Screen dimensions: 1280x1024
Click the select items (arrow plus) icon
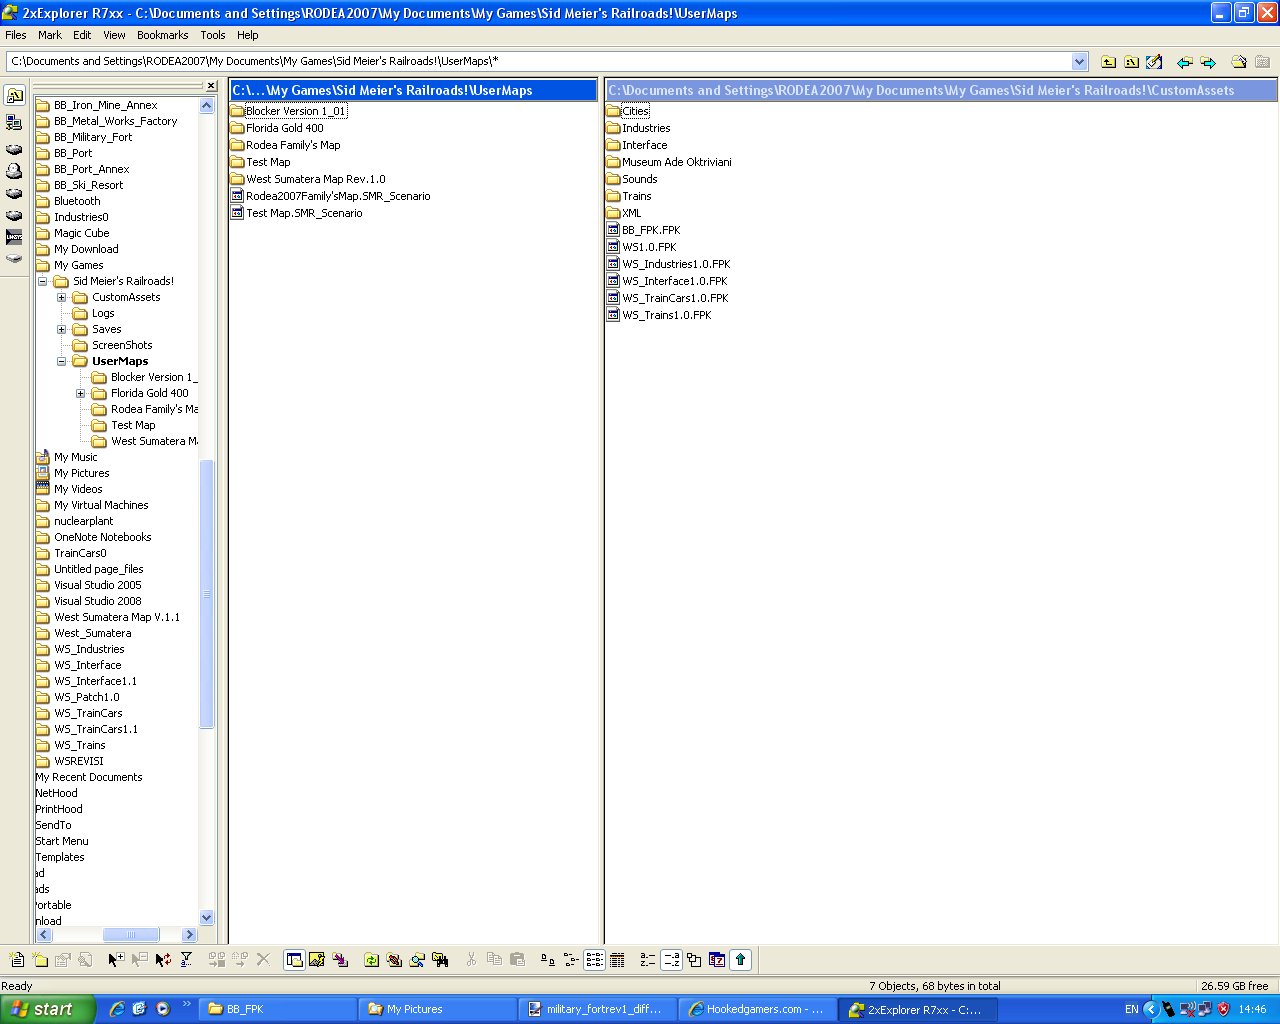coord(116,960)
